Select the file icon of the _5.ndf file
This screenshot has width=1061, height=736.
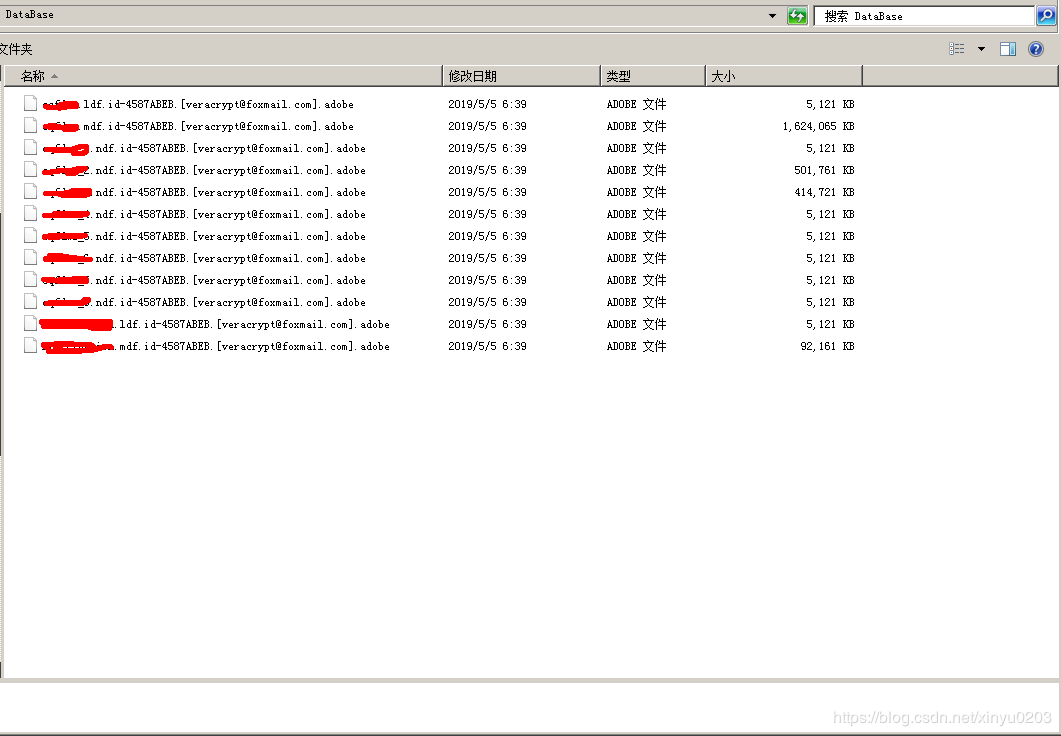click(x=30, y=235)
